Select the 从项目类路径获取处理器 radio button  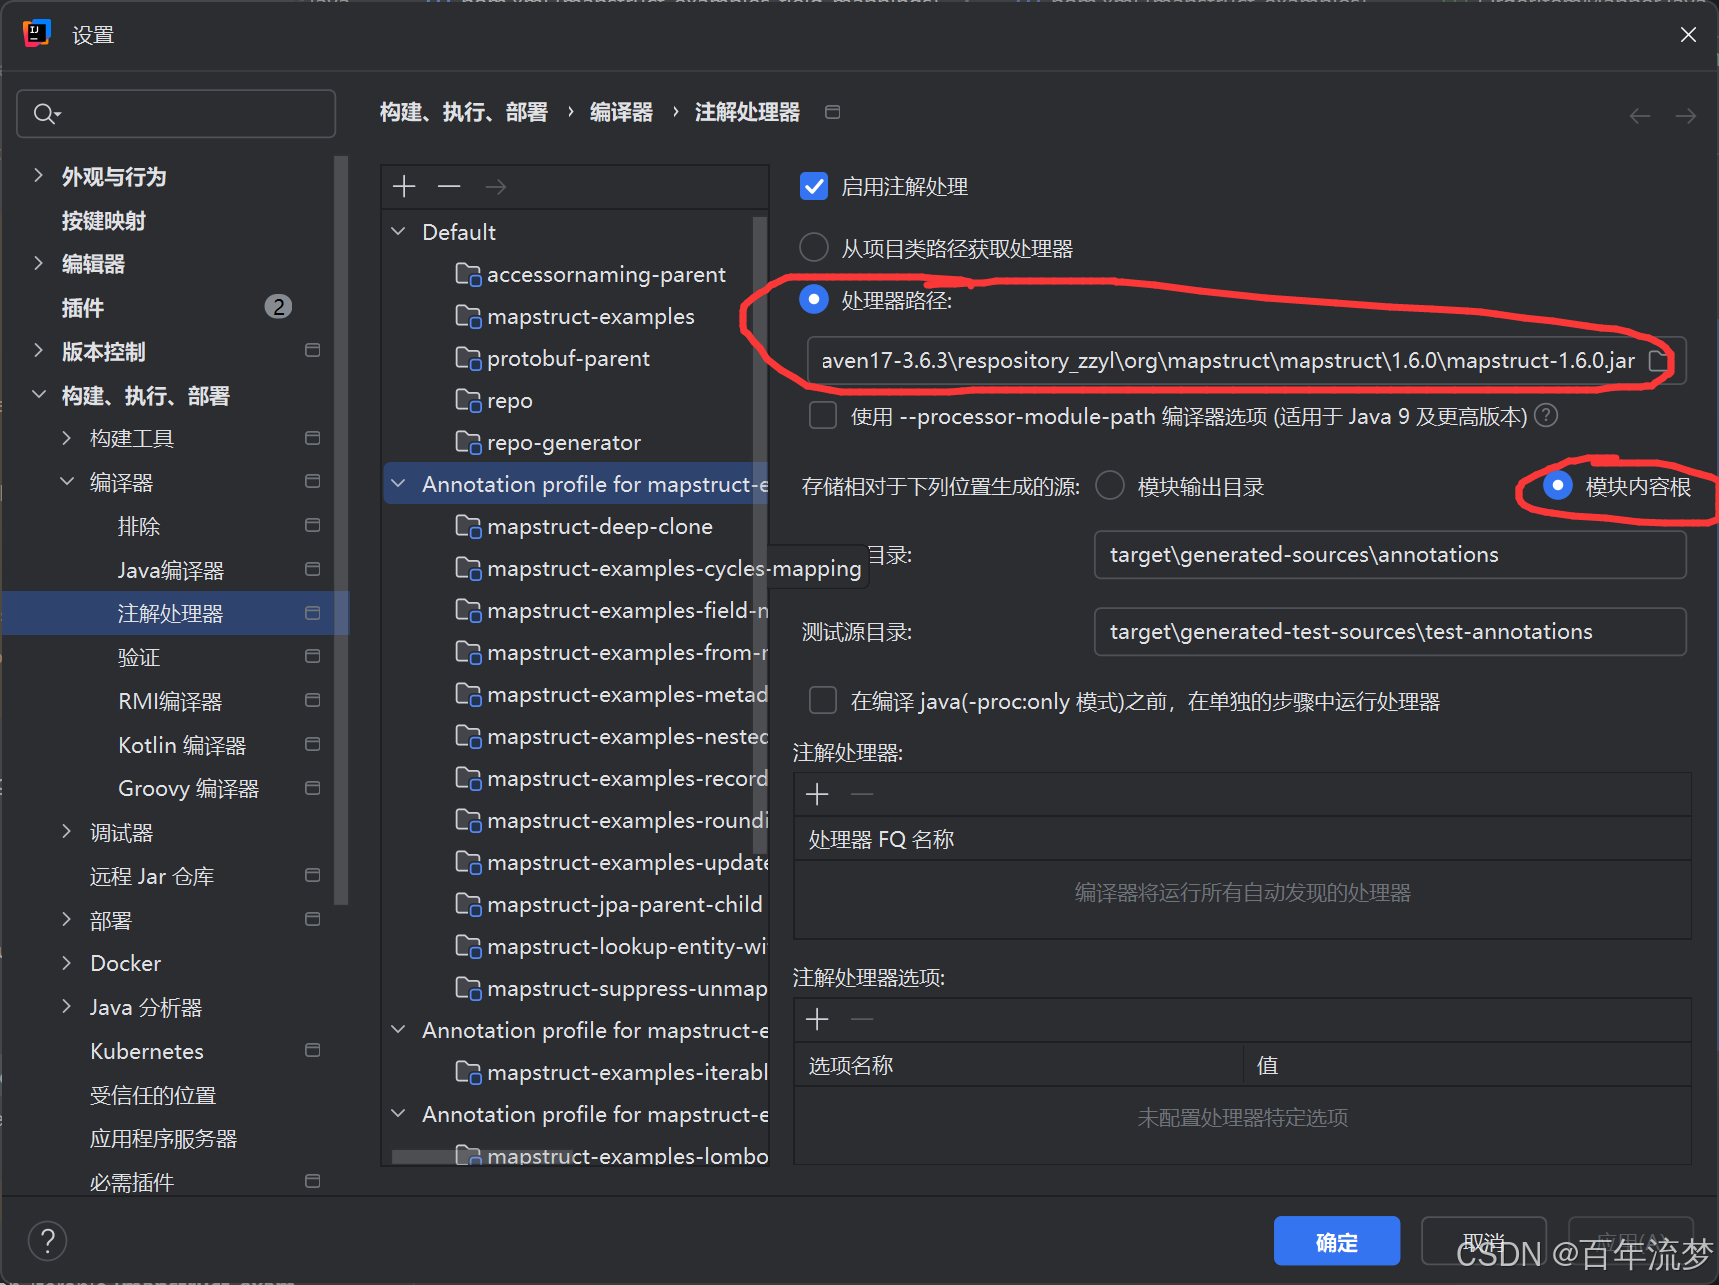coord(813,247)
